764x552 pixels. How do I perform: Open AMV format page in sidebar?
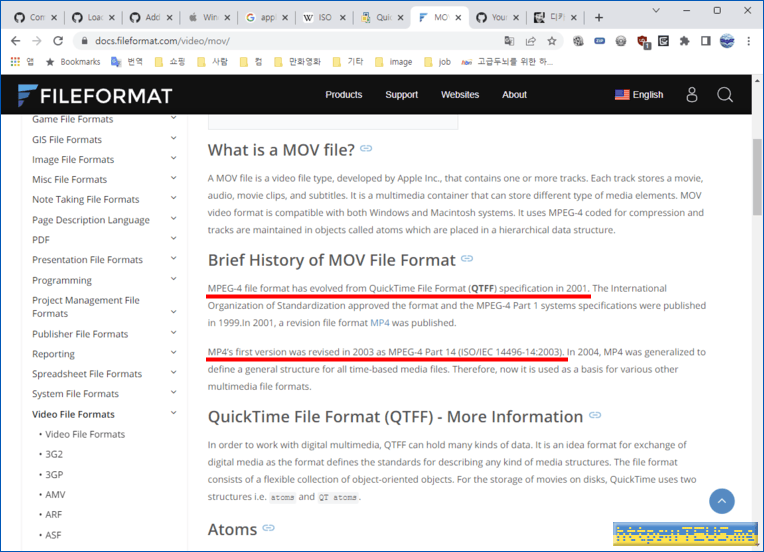click(x=55, y=495)
